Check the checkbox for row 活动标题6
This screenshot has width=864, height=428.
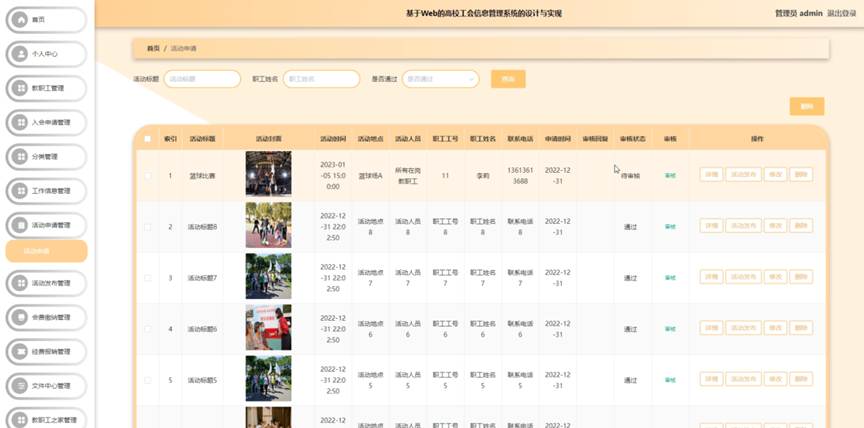click(147, 329)
